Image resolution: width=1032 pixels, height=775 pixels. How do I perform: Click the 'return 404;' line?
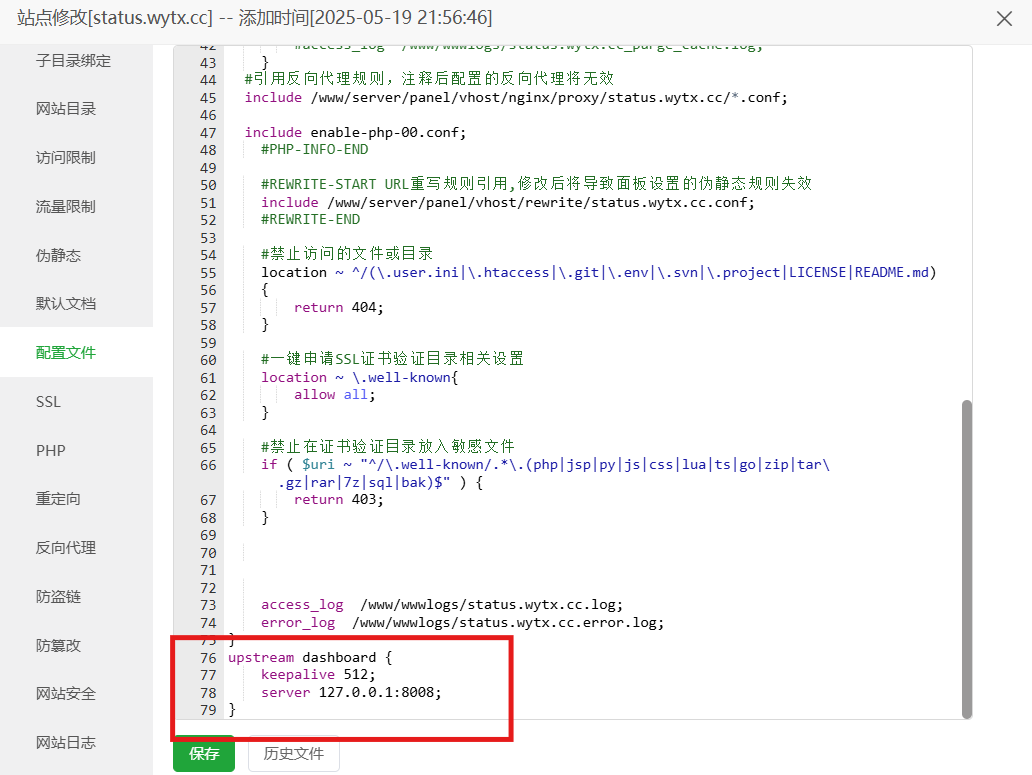tap(338, 307)
